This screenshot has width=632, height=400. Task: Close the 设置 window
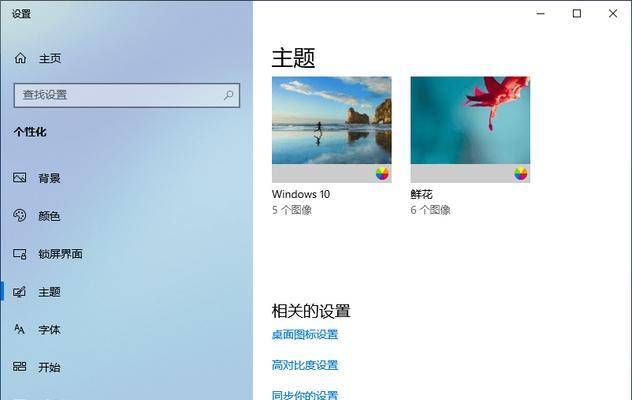click(x=613, y=14)
